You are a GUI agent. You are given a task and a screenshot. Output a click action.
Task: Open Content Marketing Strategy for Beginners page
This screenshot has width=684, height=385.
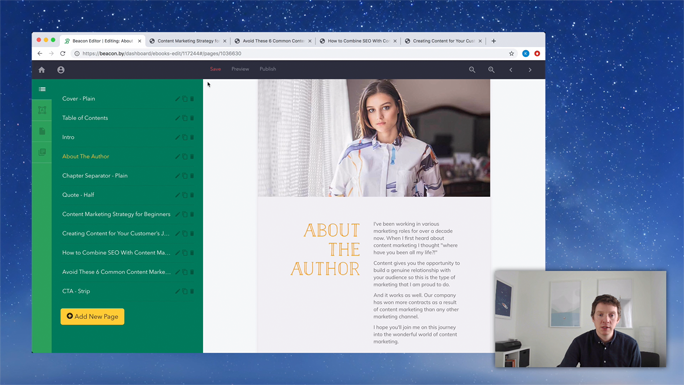click(116, 214)
